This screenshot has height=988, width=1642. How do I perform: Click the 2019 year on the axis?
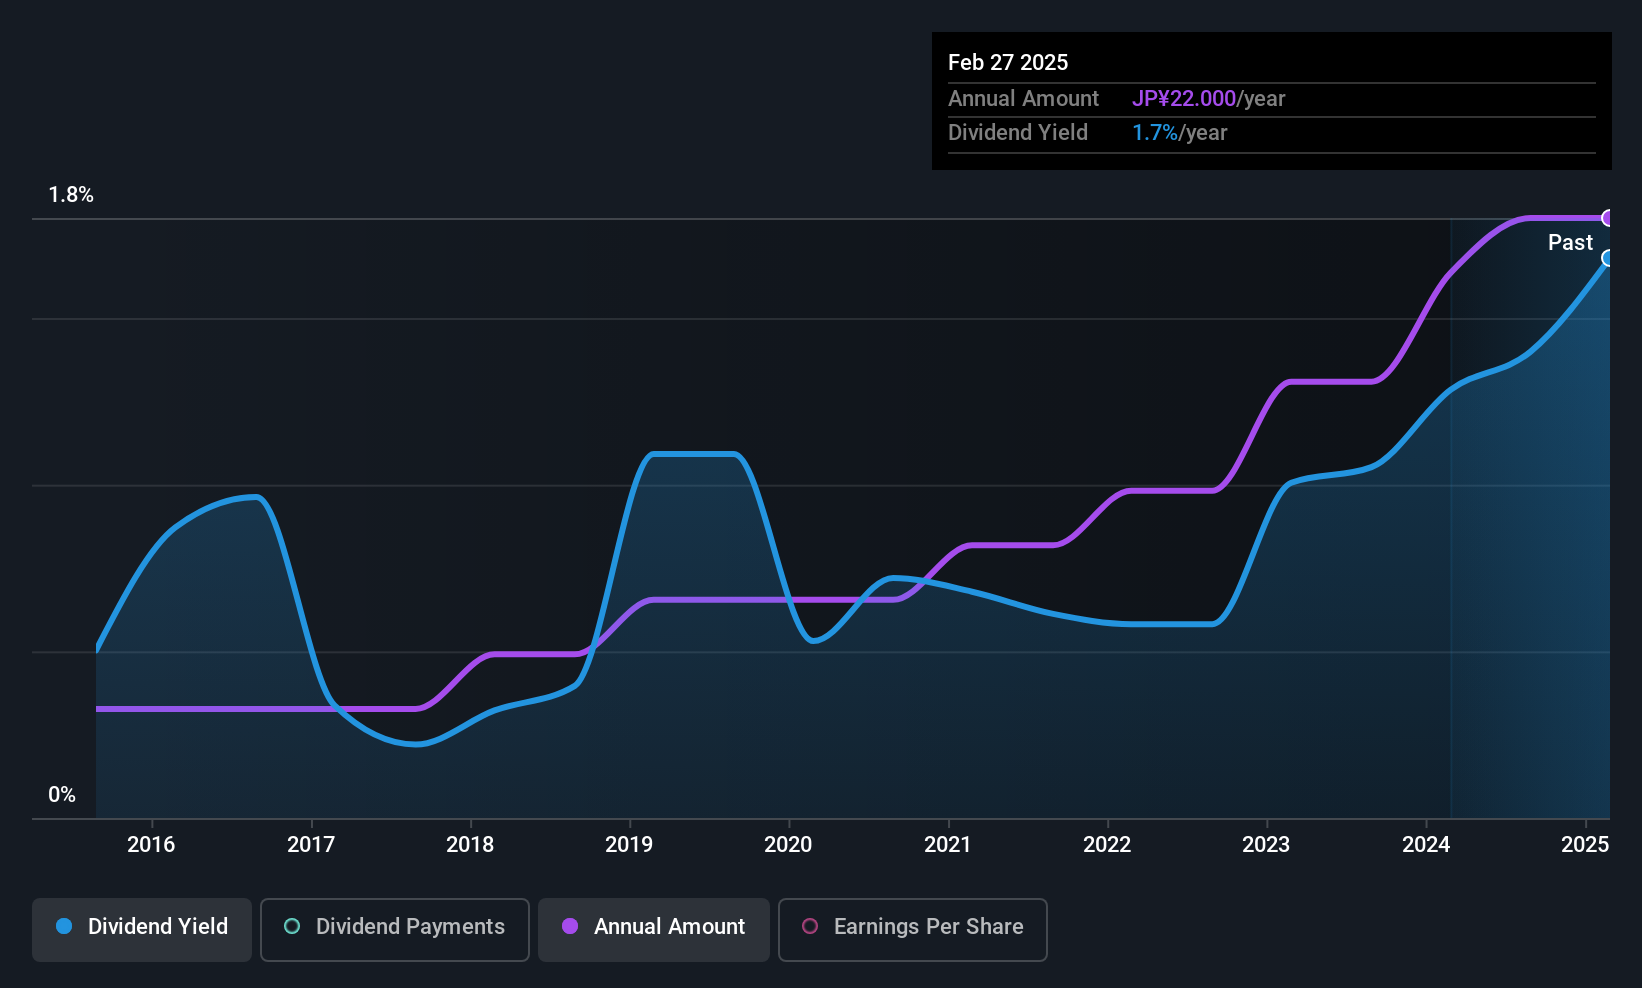tap(629, 845)
